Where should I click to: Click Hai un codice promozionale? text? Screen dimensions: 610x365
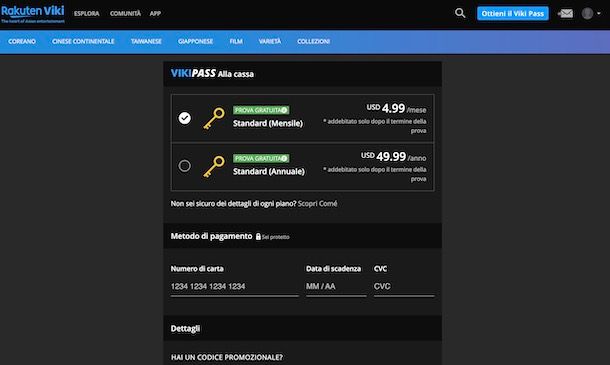[226, 357]
